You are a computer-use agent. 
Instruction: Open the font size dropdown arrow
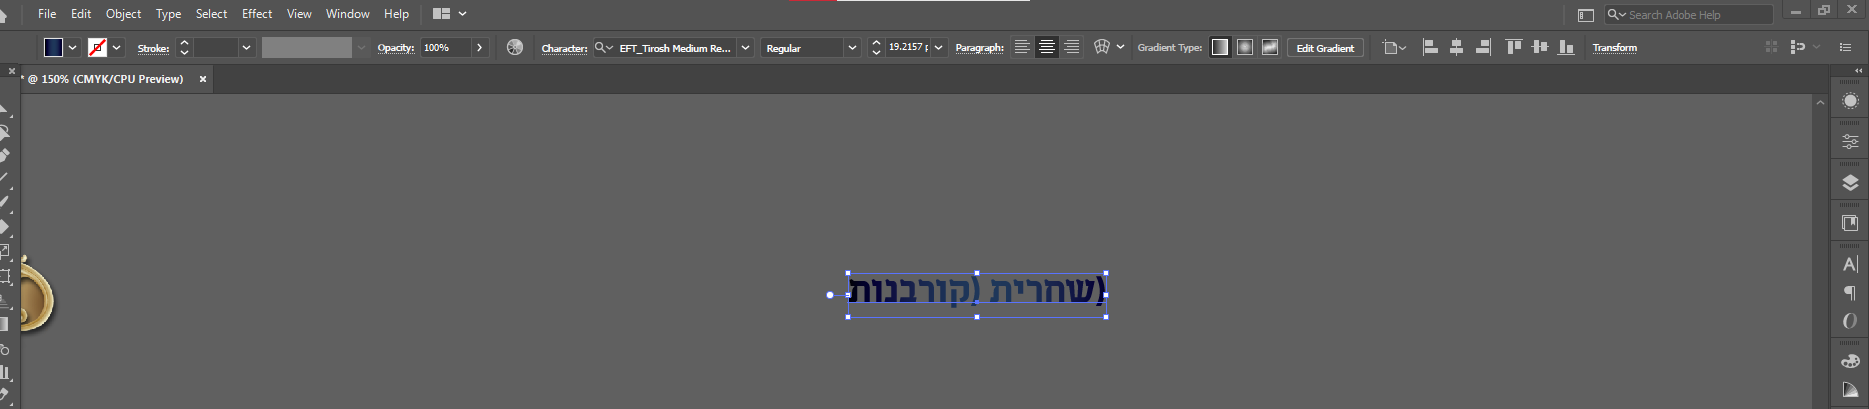938,47
